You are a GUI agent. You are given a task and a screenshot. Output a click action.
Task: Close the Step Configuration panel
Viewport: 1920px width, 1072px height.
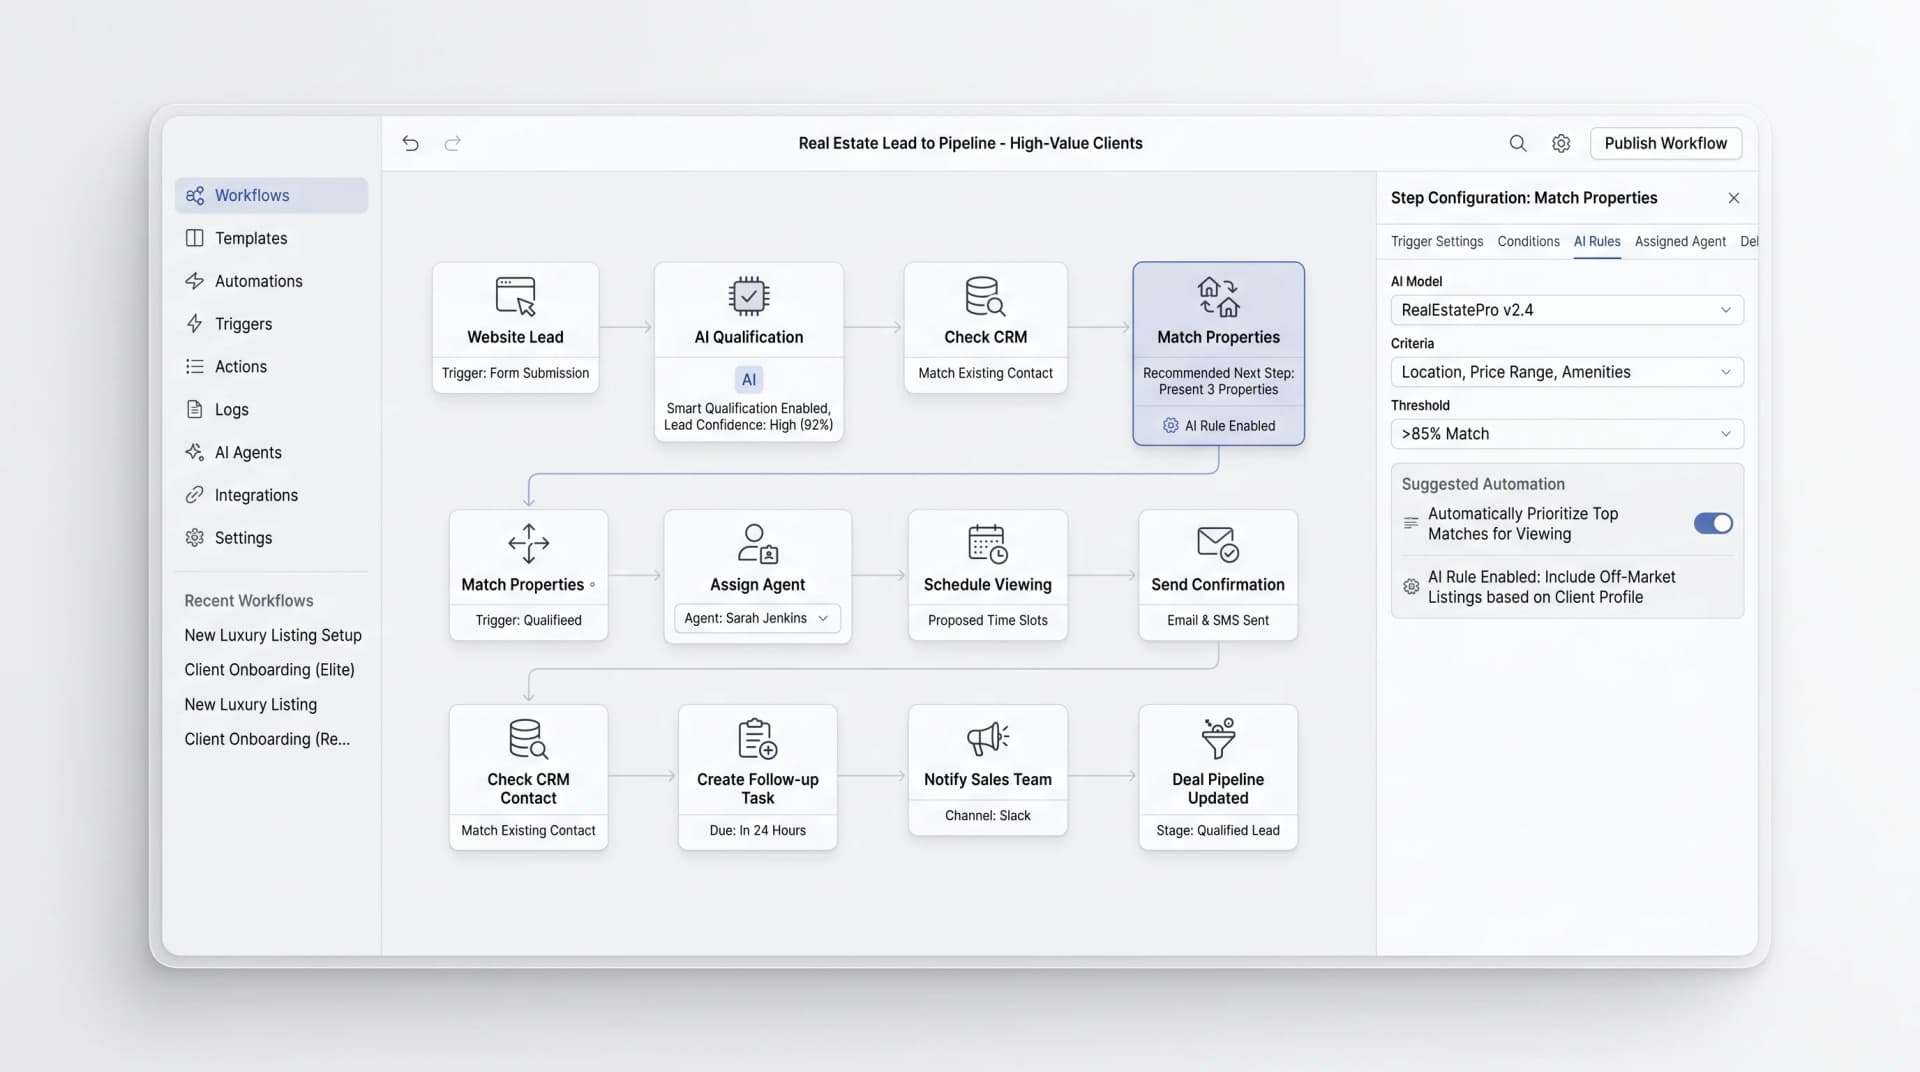pyautogui.click(x=1733, y=198)
